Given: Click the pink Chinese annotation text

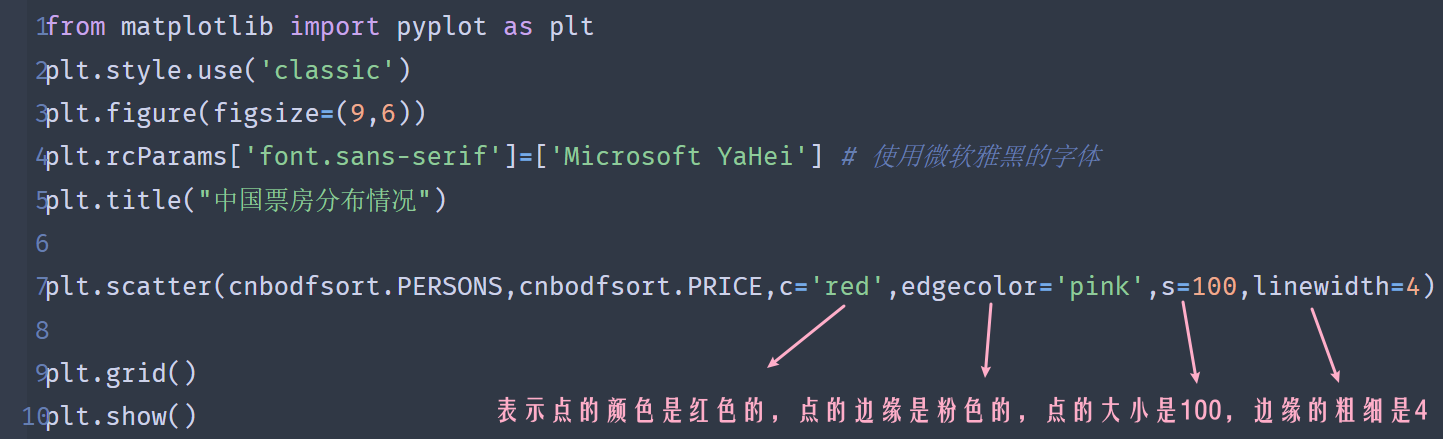Looking at the screenshot, I should 960,411.
